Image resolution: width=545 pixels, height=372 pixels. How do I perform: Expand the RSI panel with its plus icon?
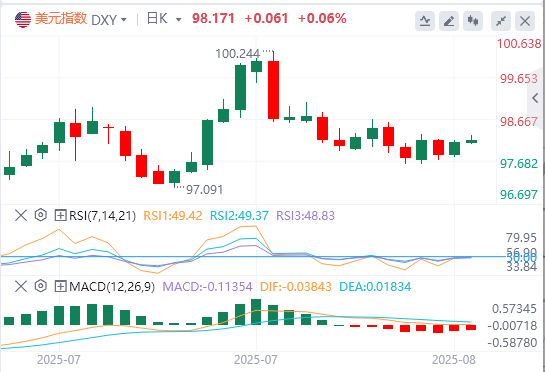coord(60,216)
